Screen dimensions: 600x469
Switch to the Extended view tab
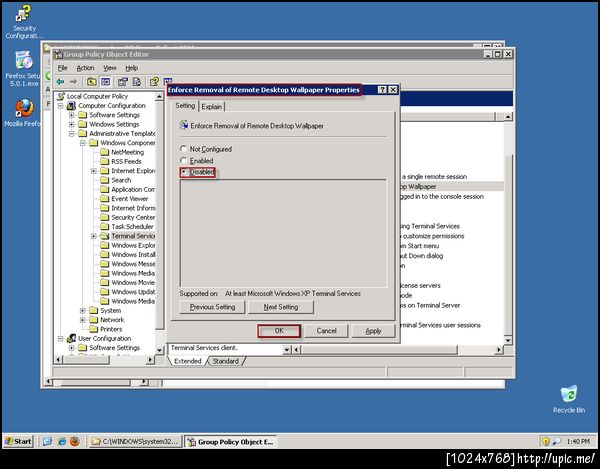[x=188, y=361]
